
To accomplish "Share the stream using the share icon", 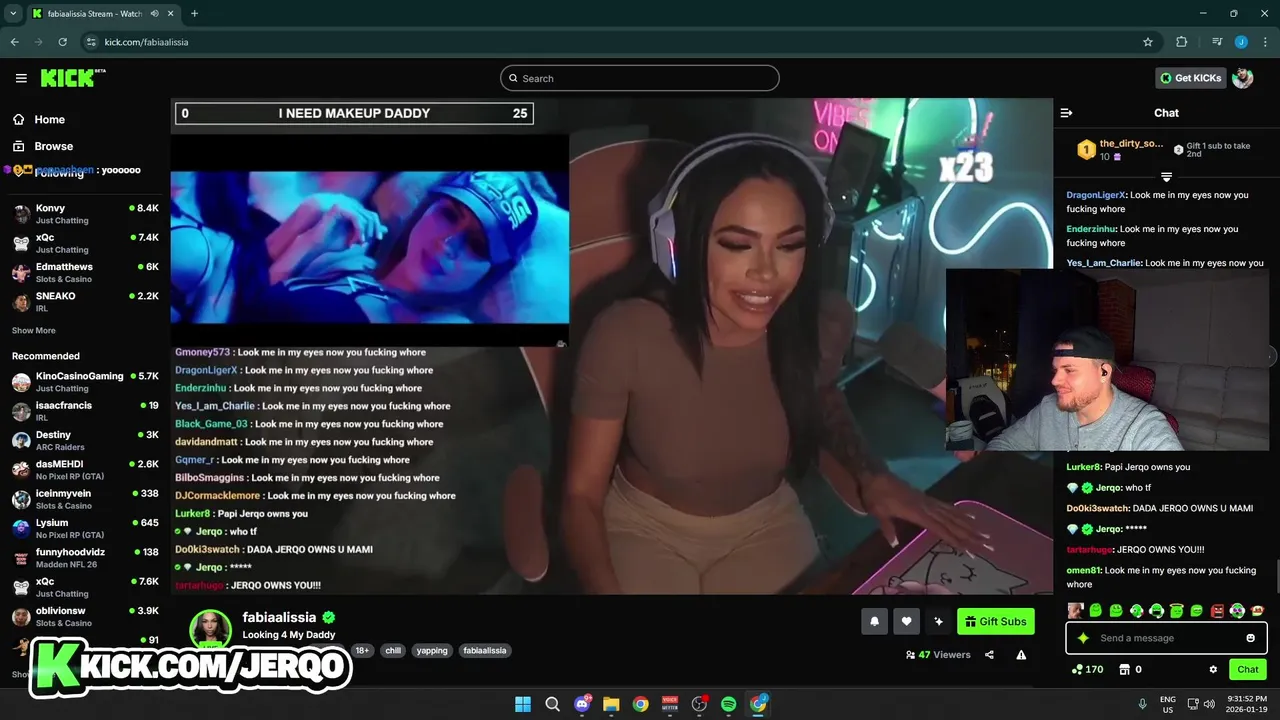I will point(989,655).
